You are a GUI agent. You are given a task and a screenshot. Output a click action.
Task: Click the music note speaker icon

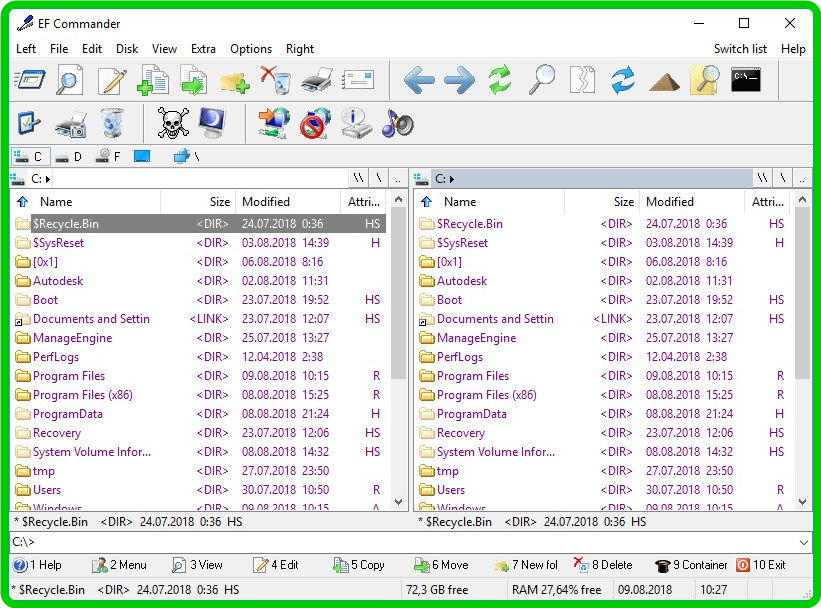pyautogui.click(x=398, y=124)
